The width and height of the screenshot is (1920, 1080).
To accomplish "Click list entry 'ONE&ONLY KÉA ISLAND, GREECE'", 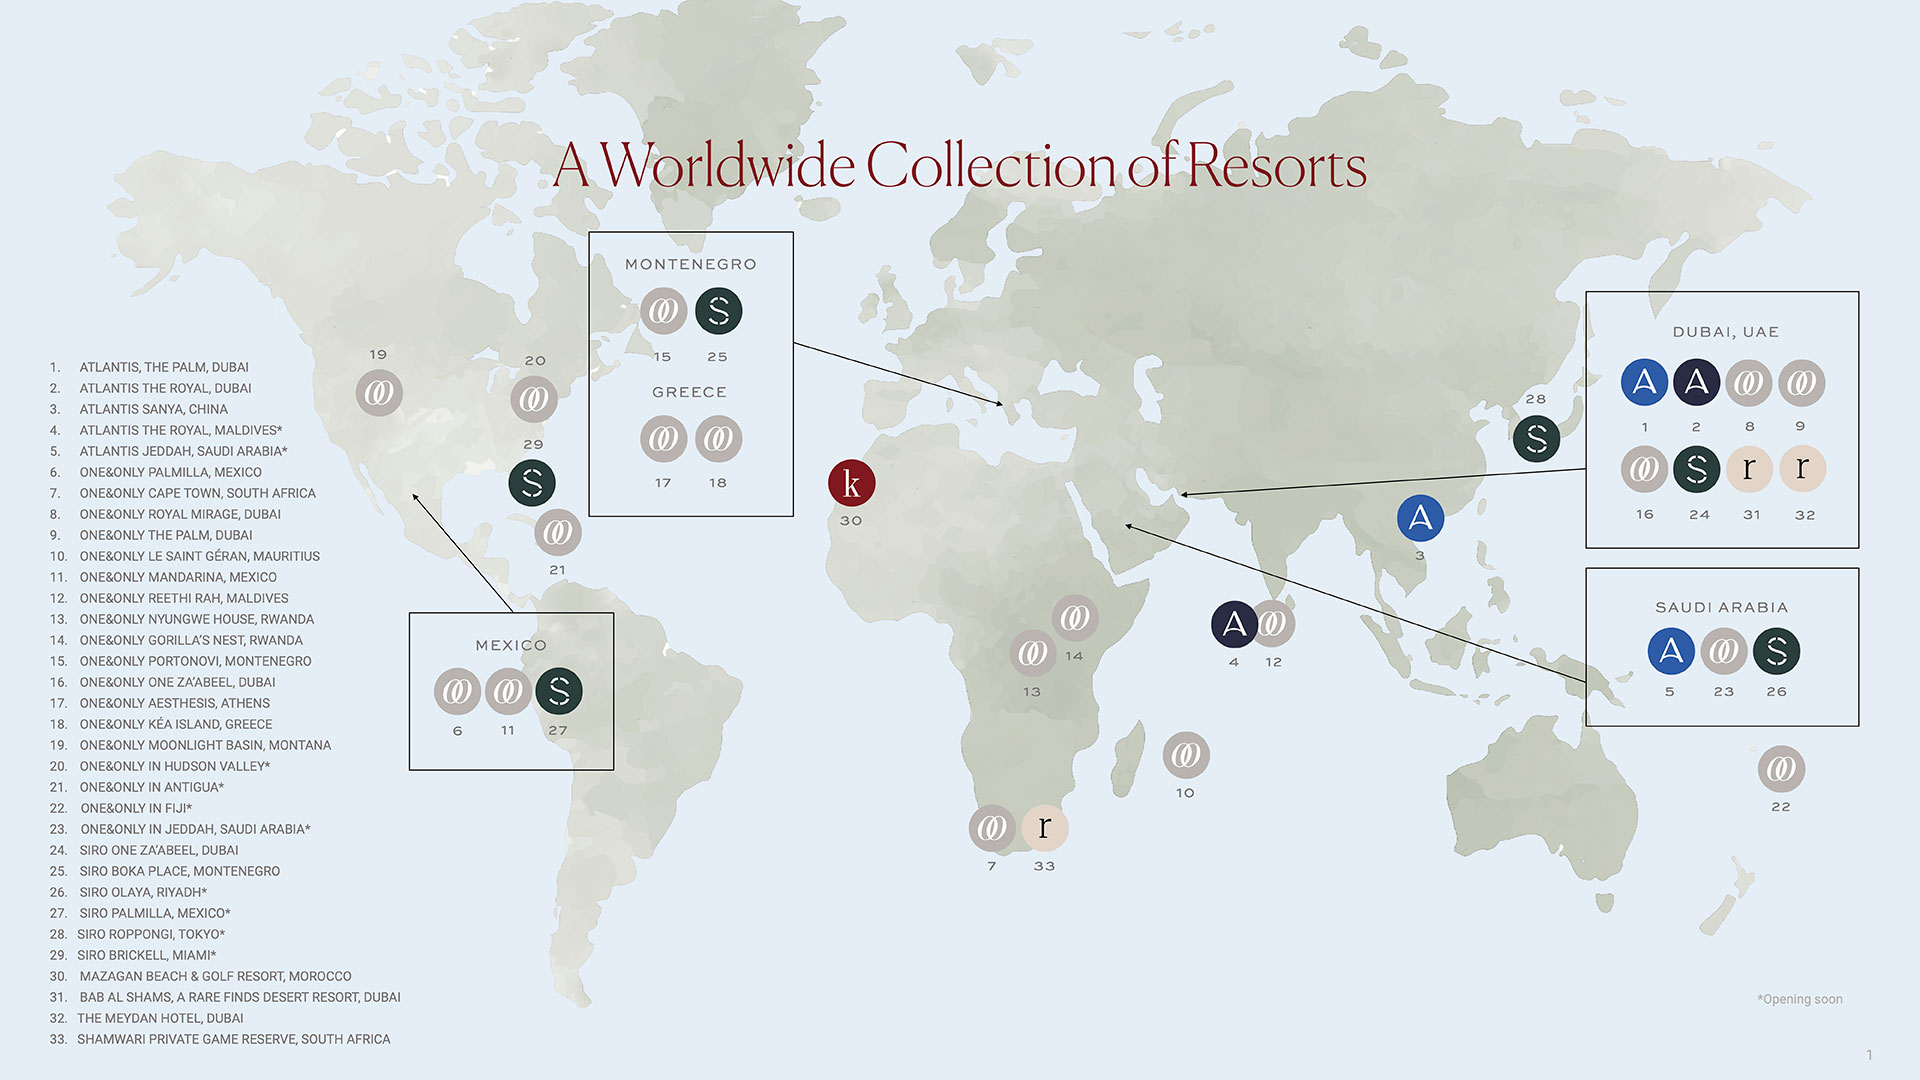I will pos(176,724).
